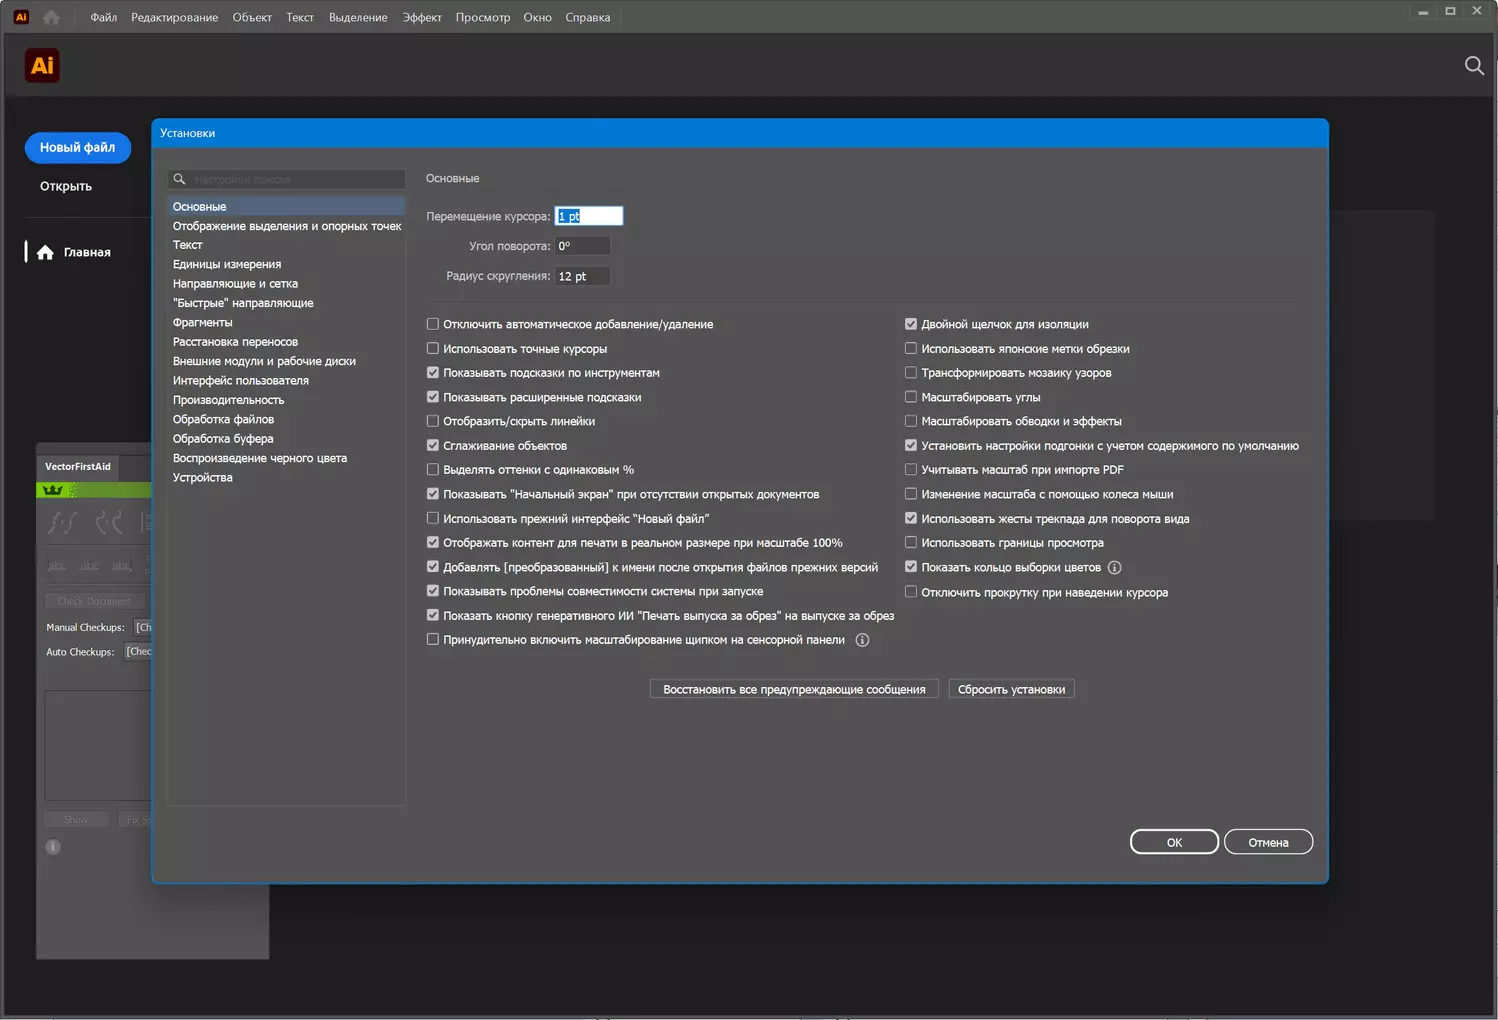Viewport: 1498px width, 1020px height.
Task: Click "Сбросить установки" button
Action: point(1011,689)
